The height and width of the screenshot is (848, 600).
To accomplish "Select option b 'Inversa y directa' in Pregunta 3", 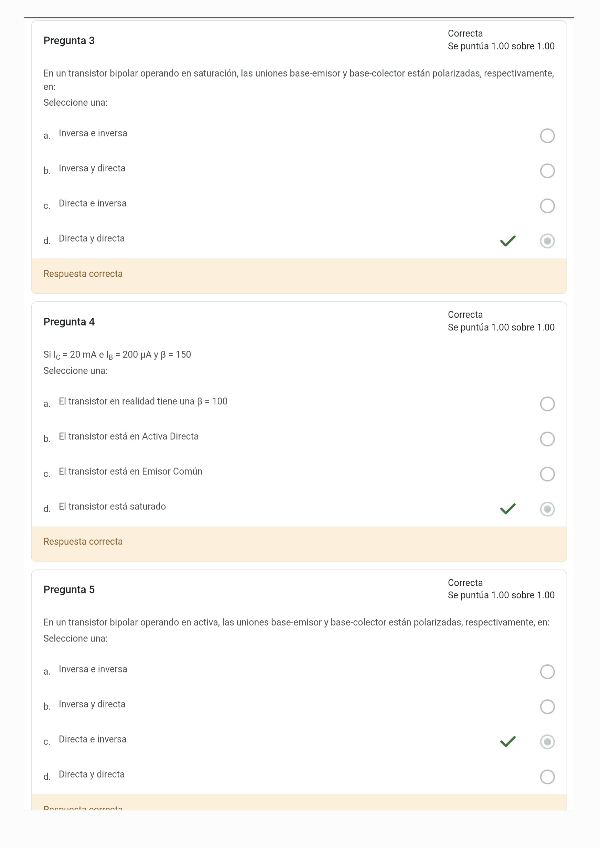I will (547, 171).
